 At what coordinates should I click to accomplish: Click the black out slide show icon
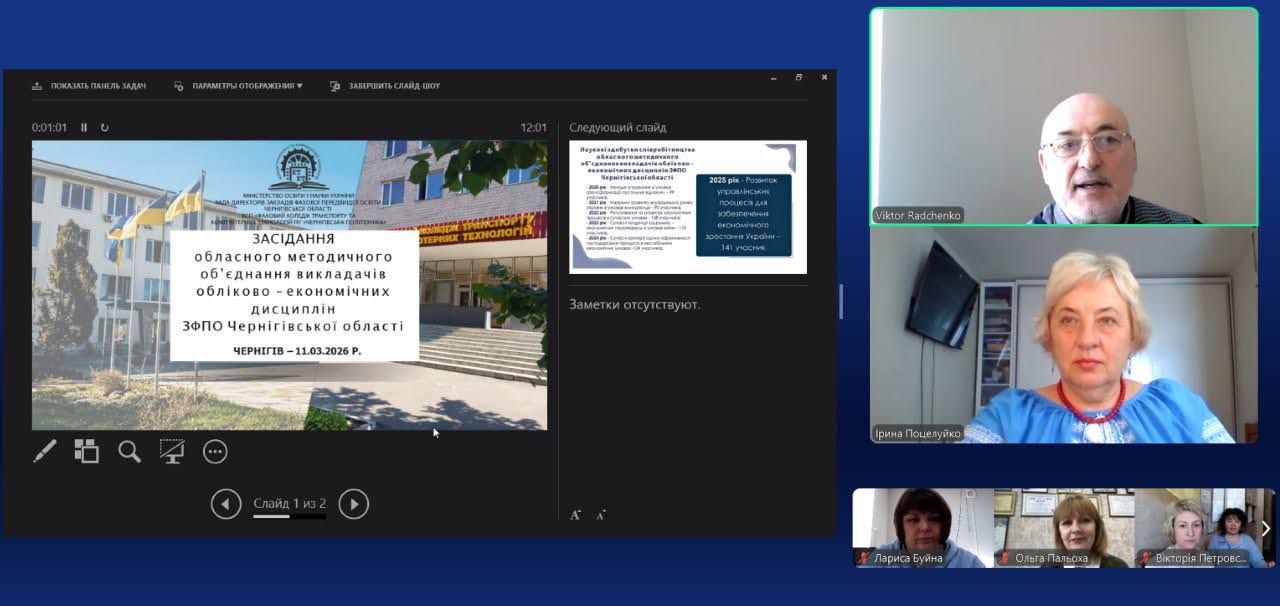(172, 452)
